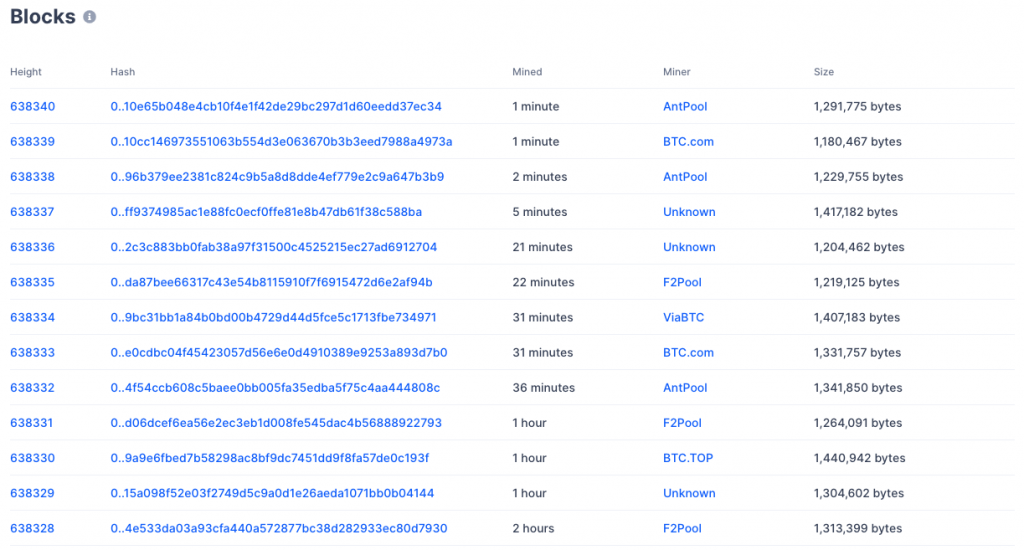
Task: Open hash starting 0..2c3c883bb0fab38a
Action: click(274, 248)
